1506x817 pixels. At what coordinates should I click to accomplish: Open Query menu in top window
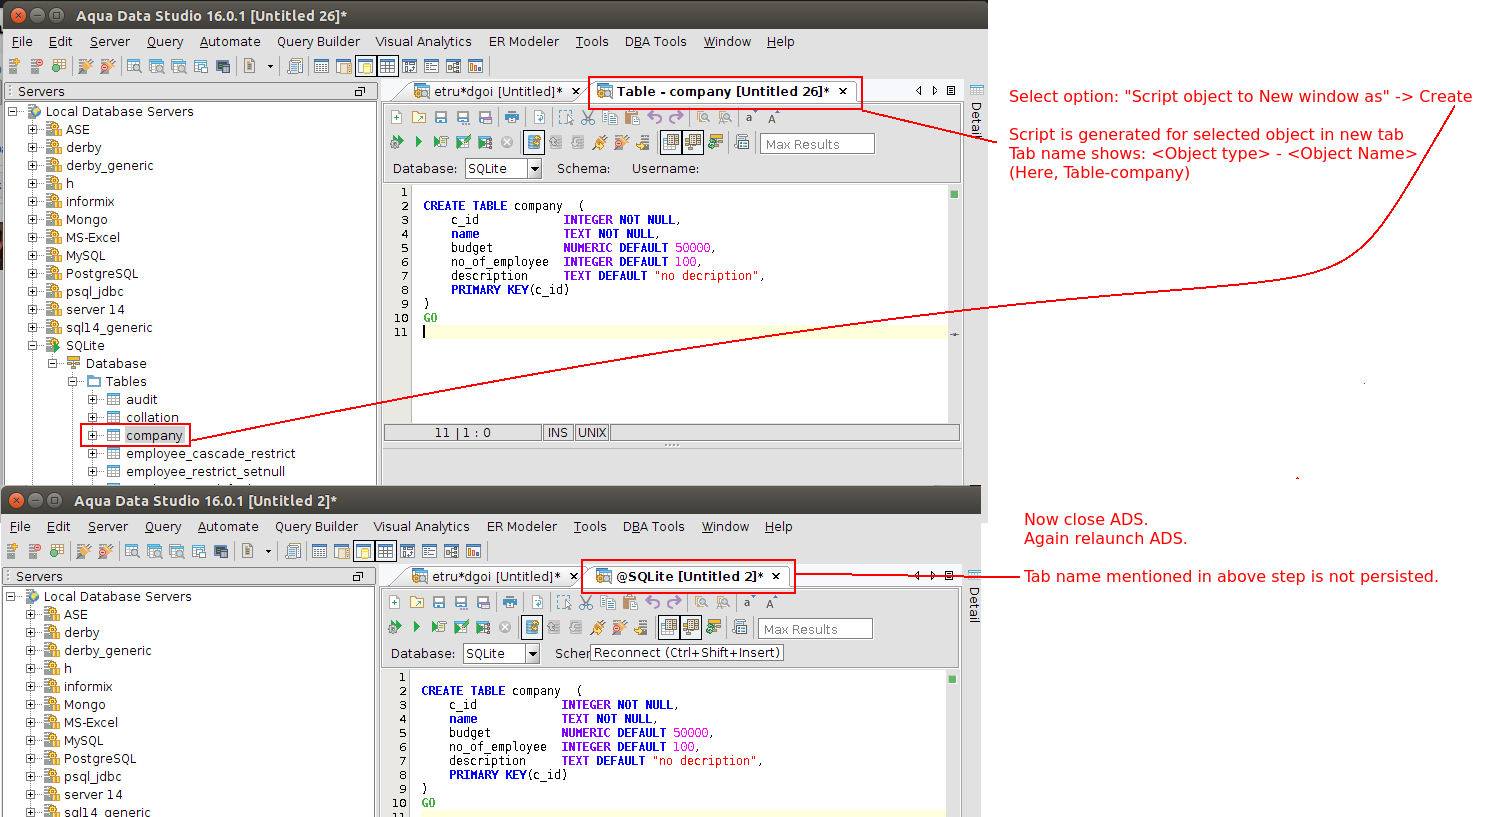pos(165,42)
